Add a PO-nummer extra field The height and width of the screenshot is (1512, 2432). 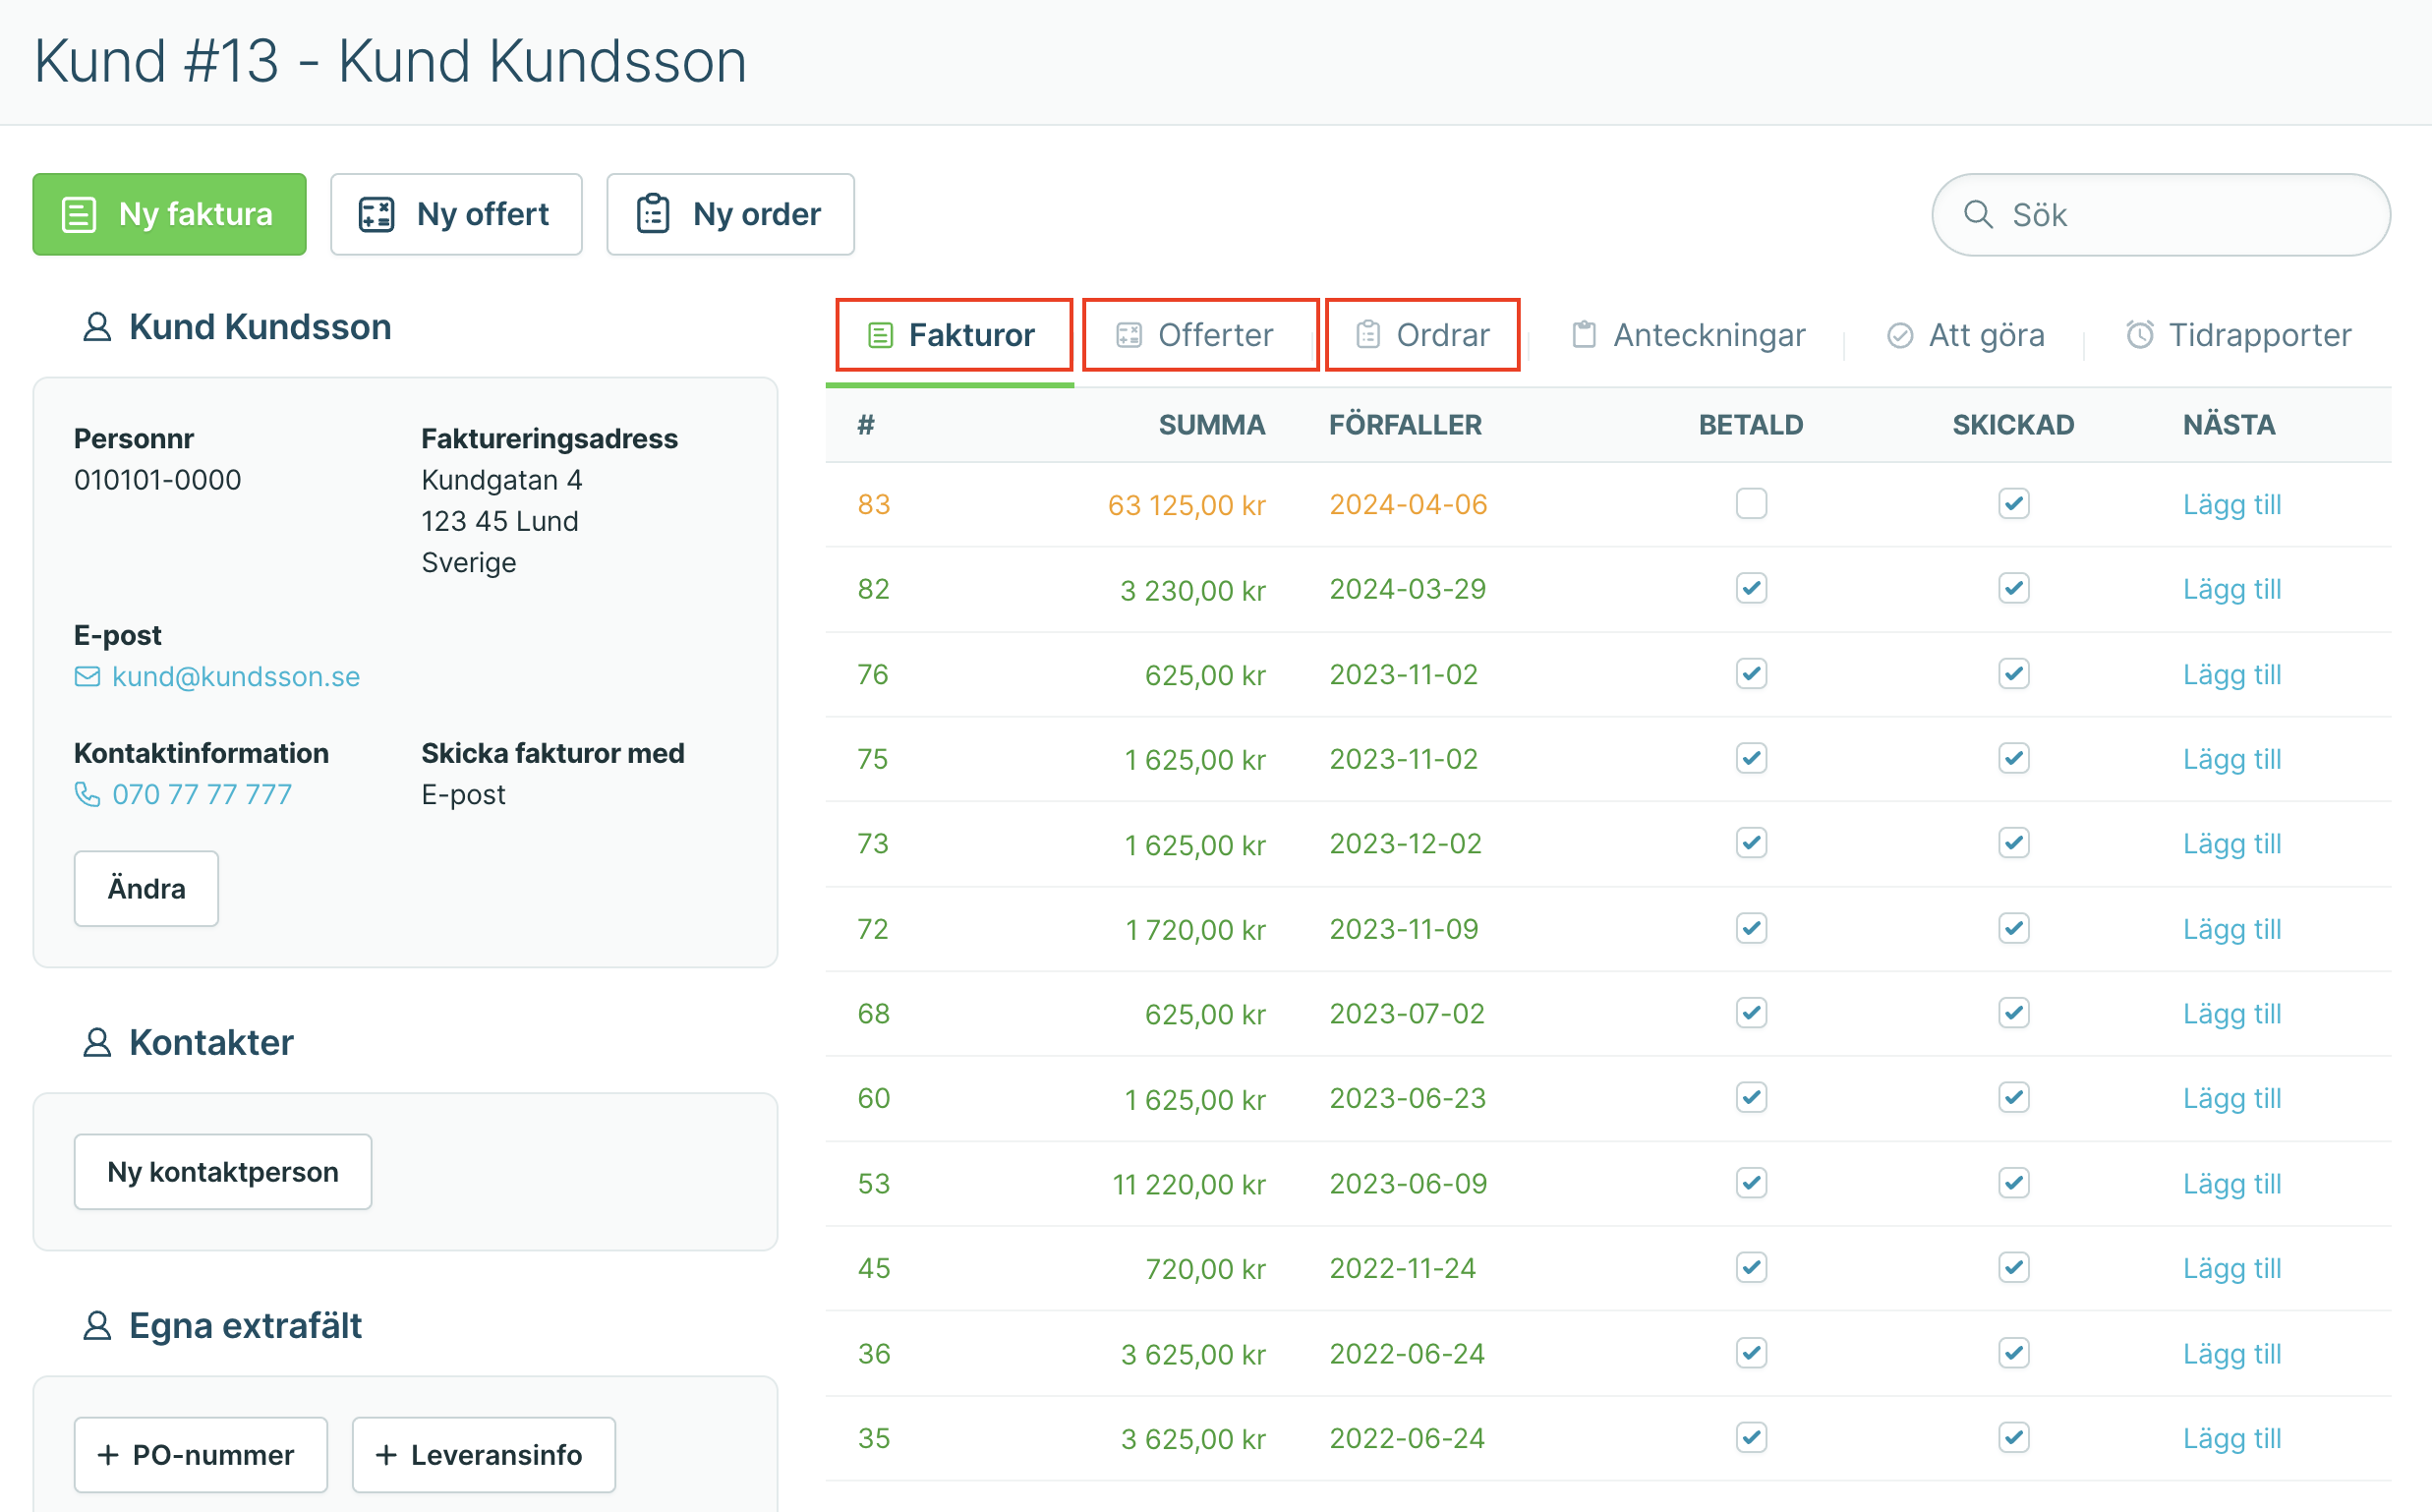[201, 1454]
